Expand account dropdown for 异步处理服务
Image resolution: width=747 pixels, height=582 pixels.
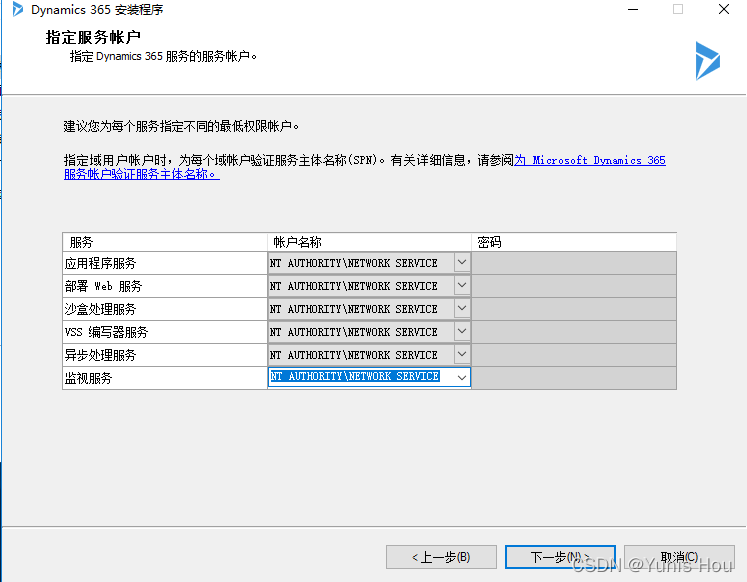coord(462,354)
